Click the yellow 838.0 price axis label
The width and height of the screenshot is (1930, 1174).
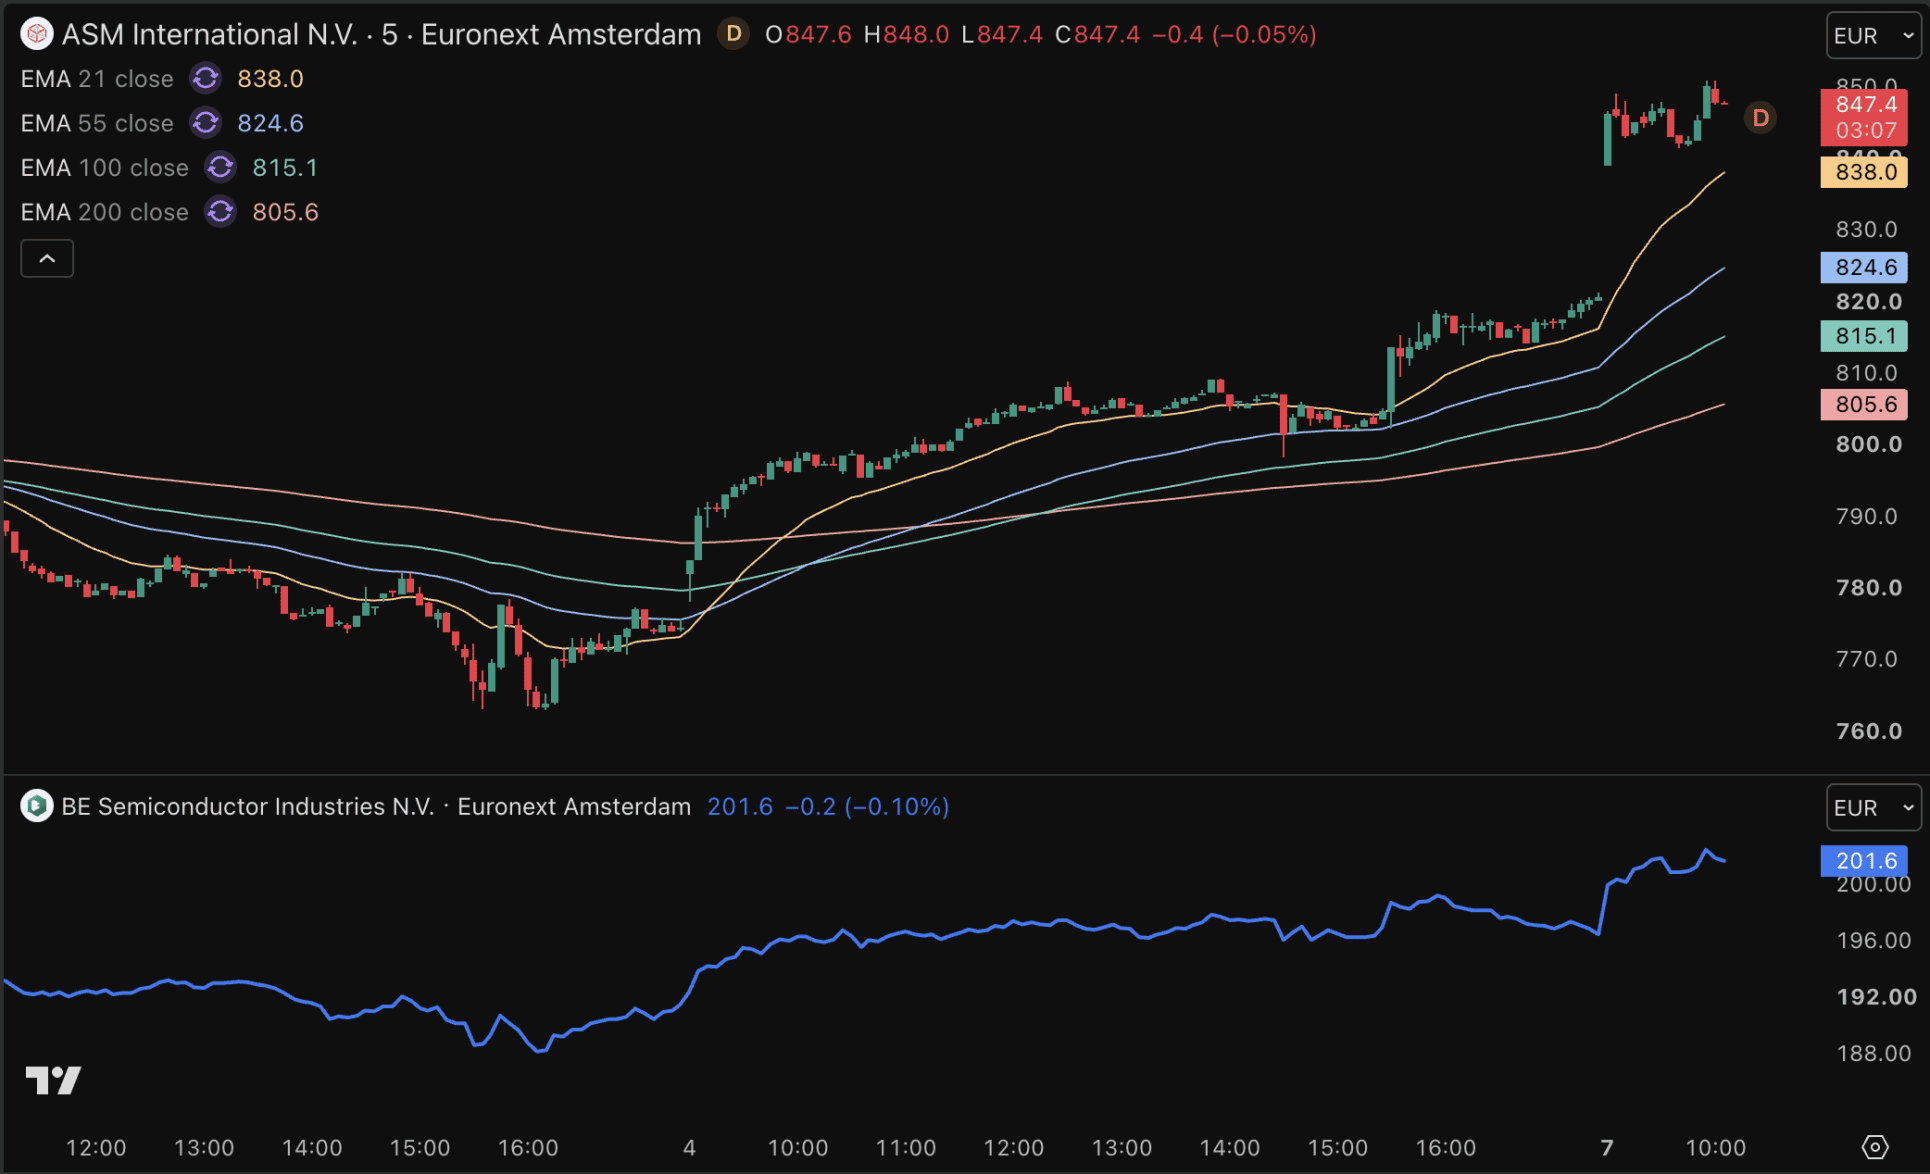click(1864, 172)
